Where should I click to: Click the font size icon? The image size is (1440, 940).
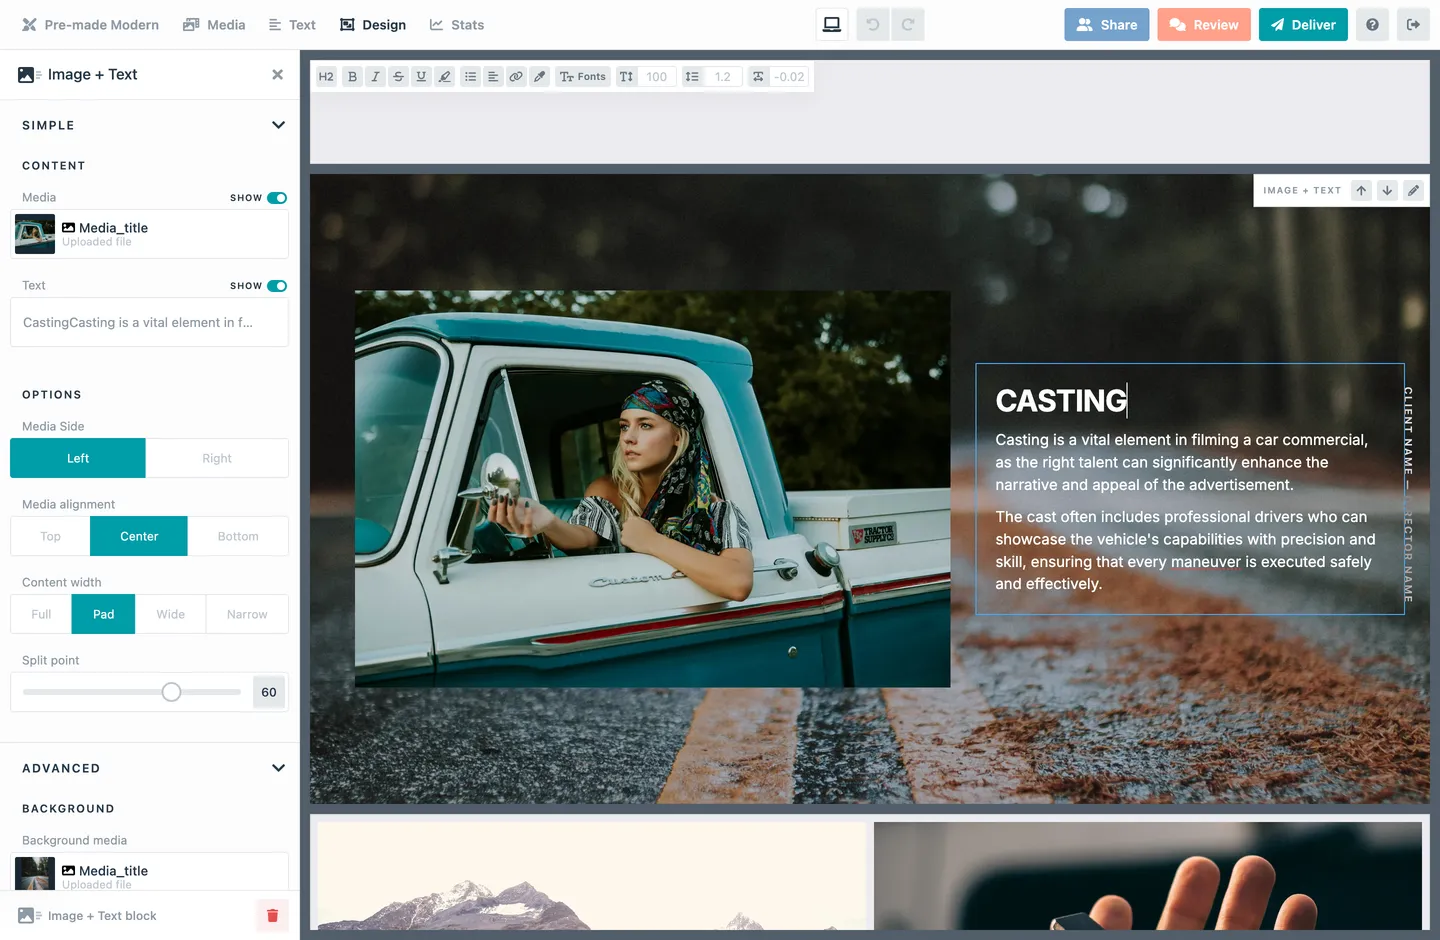[626, 77]
